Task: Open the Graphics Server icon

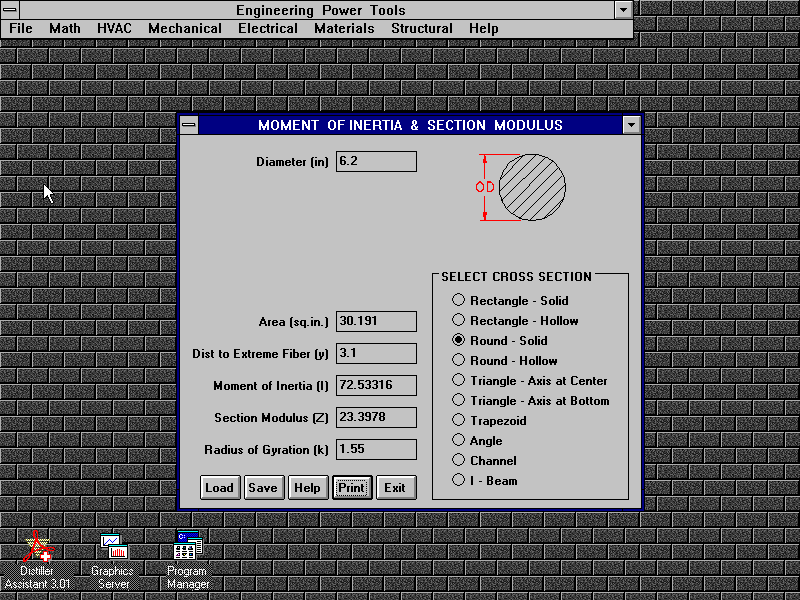Action: [113, 547]
